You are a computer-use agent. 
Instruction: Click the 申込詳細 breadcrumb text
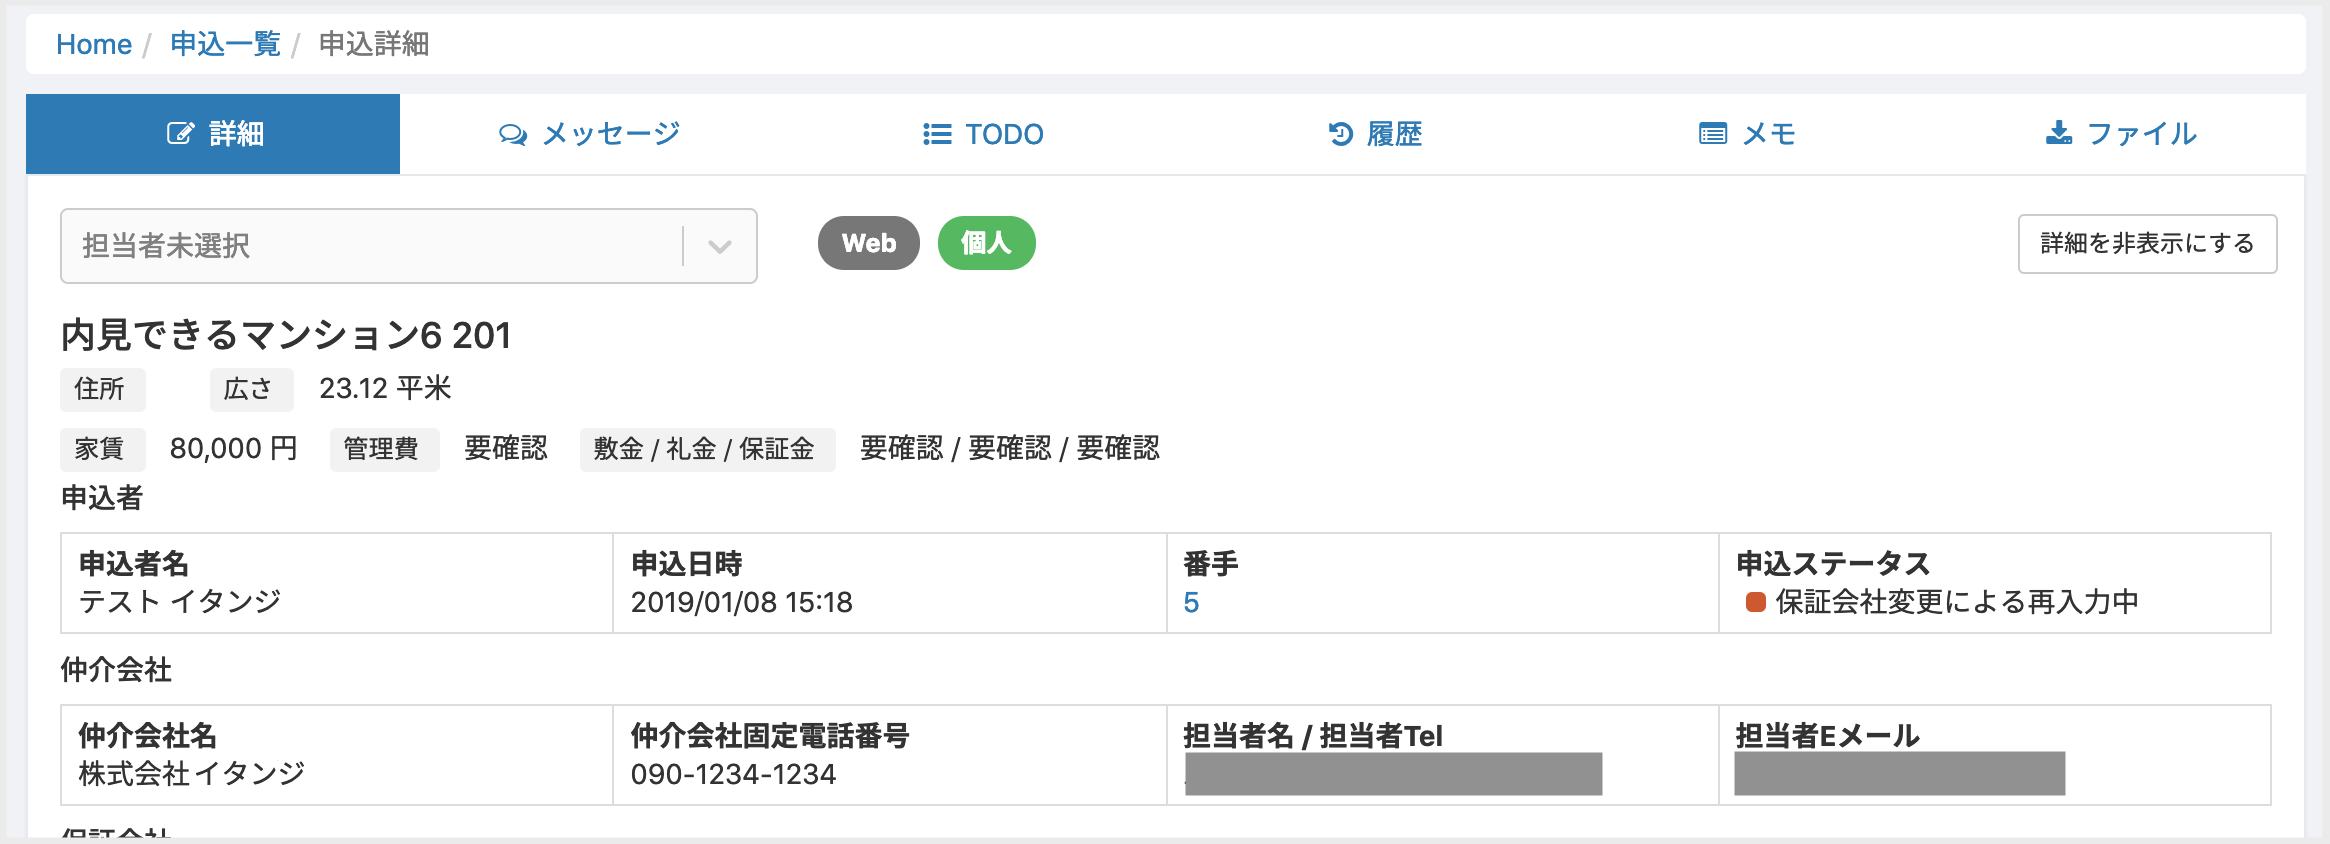pyautogui.click(x=374, y=44)
